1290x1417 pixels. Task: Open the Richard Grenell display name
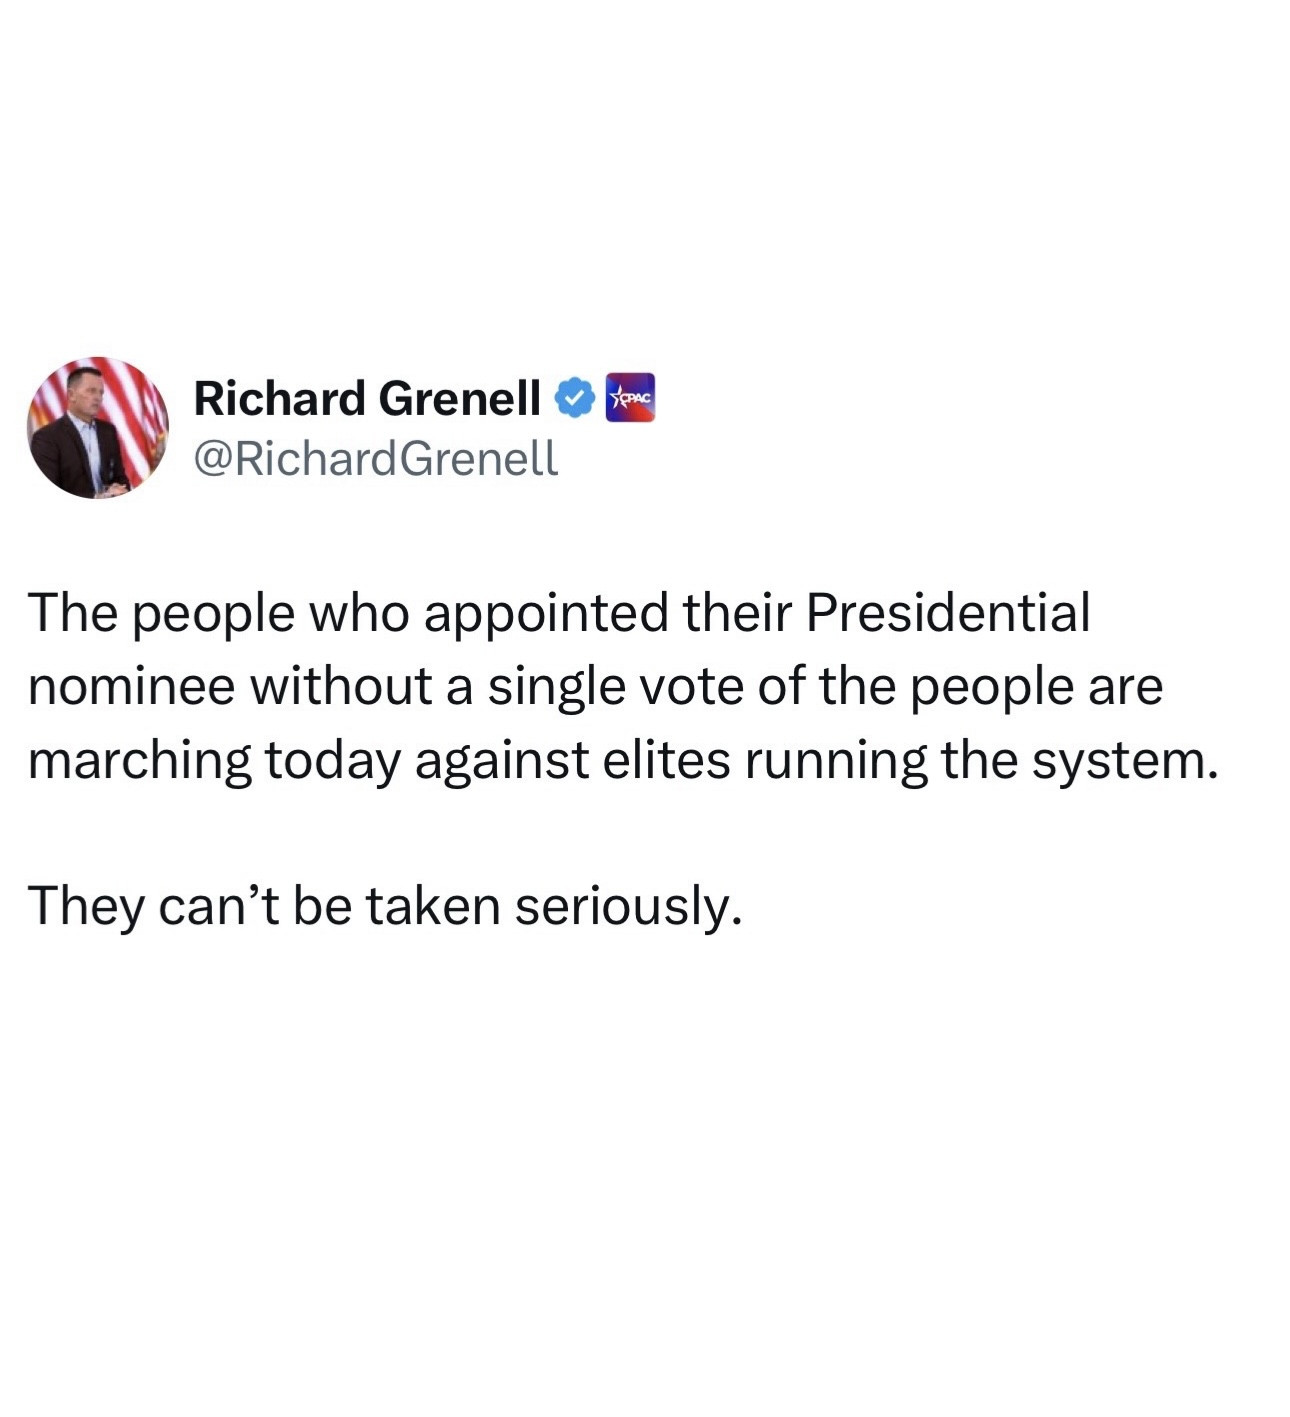coord(367,398)
